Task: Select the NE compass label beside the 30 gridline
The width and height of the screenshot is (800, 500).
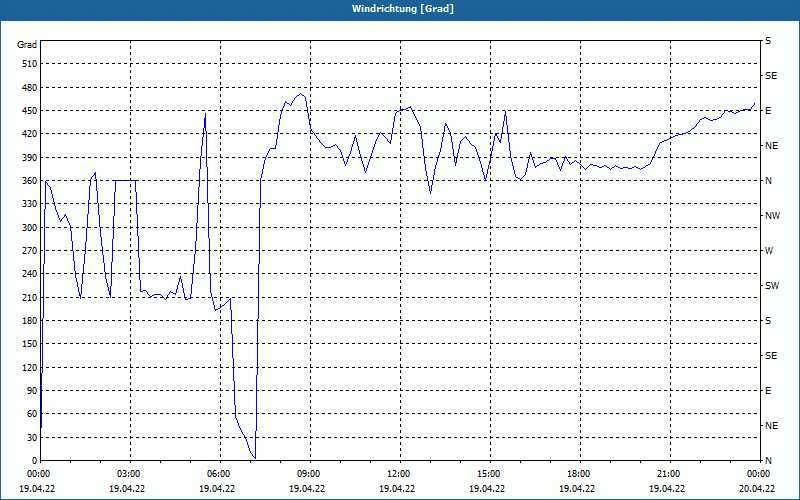Action: pos(772,426)
